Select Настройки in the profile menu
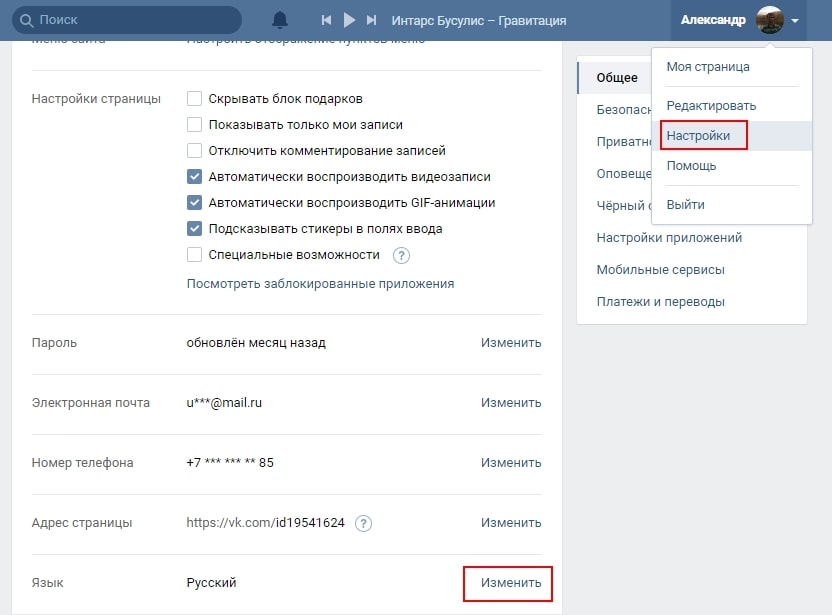This screenshot has width=832, height=615. click(x=698, y=136)
